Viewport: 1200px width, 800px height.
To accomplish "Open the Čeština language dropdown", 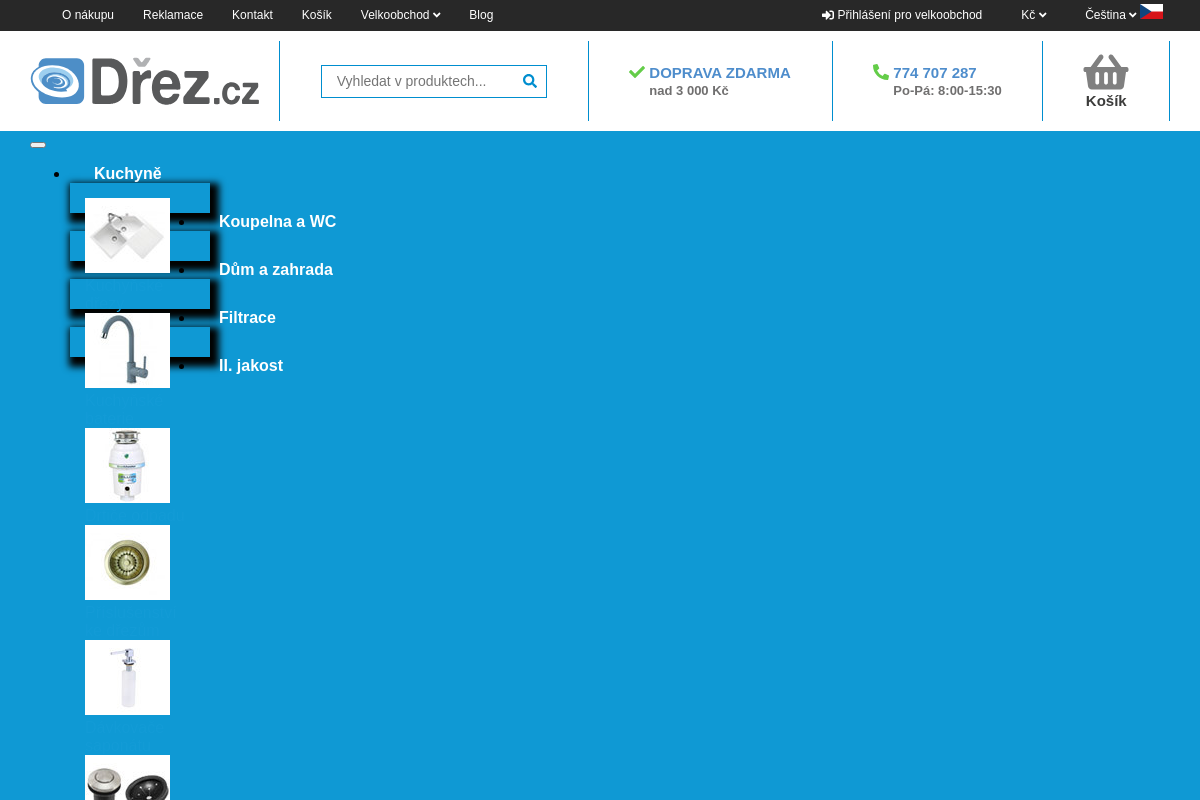I will 1110,15.
